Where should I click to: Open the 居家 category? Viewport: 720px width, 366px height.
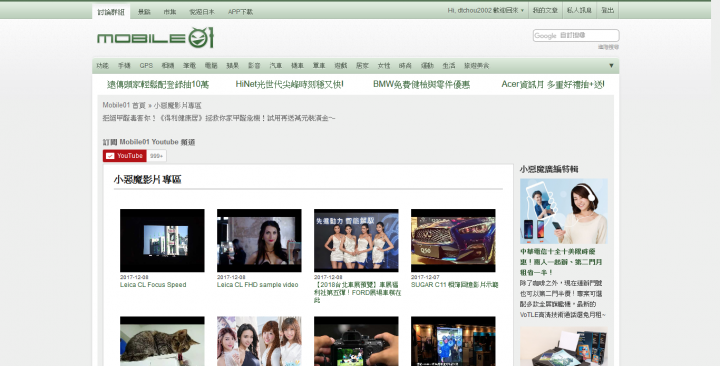point(362,66)
